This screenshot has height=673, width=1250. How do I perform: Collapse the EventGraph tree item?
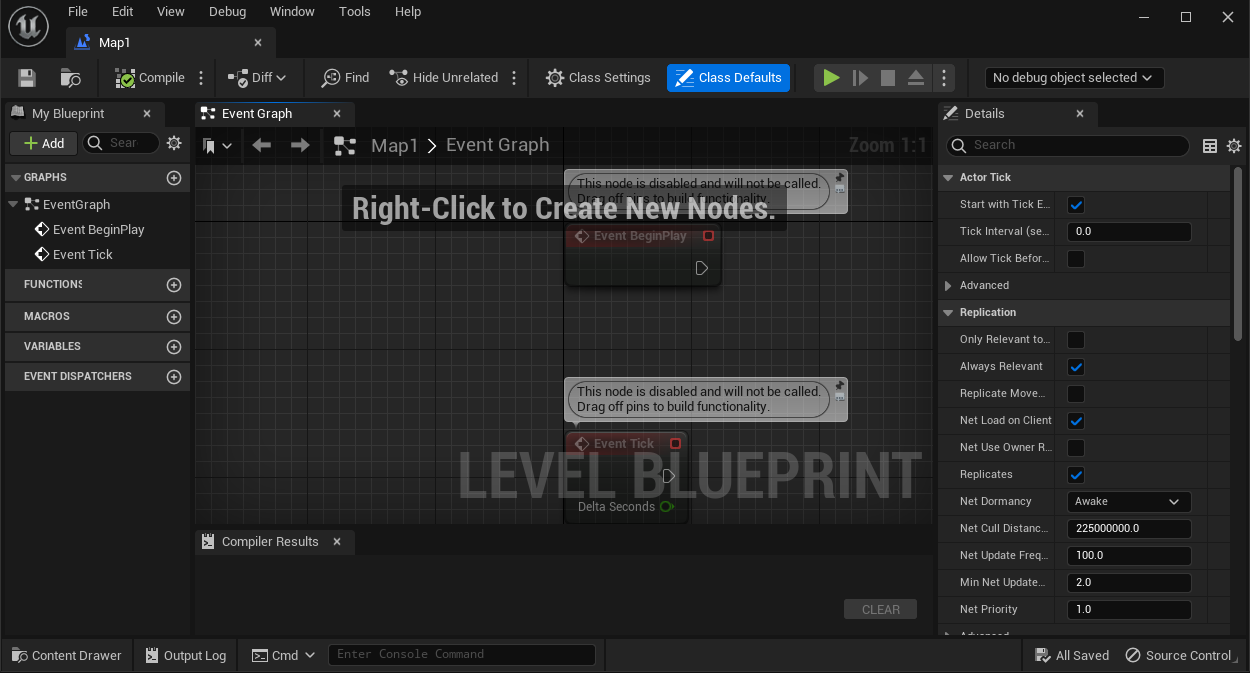(13, 204)
